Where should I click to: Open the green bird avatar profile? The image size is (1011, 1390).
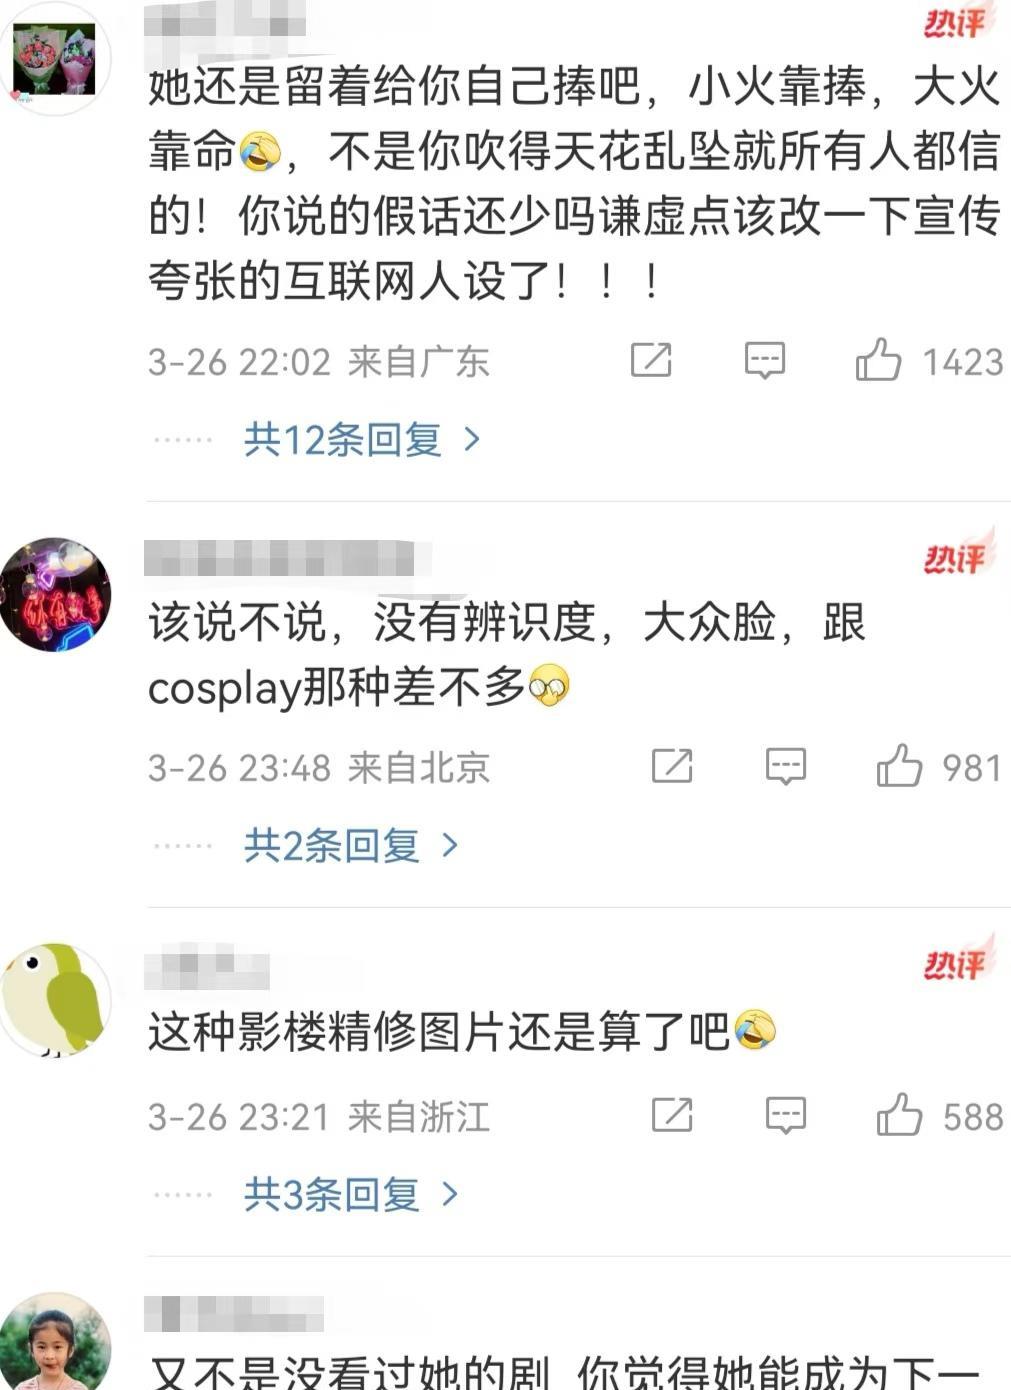click(x=54, y=1000)
